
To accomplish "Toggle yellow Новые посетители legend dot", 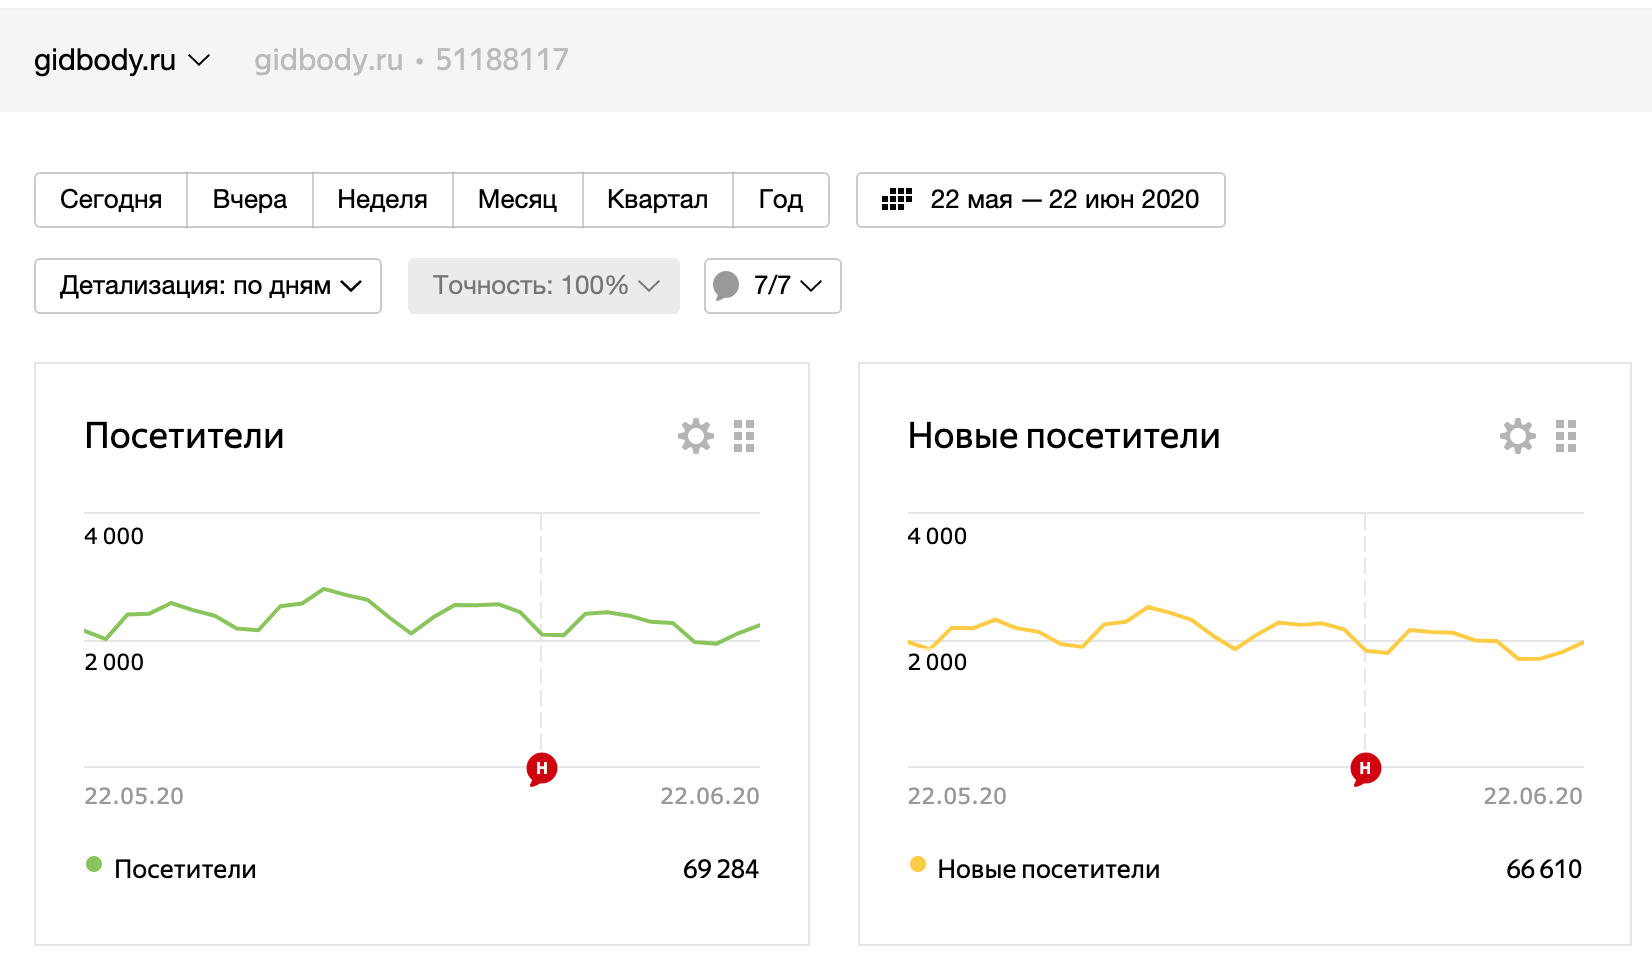I will coord(917,865).
